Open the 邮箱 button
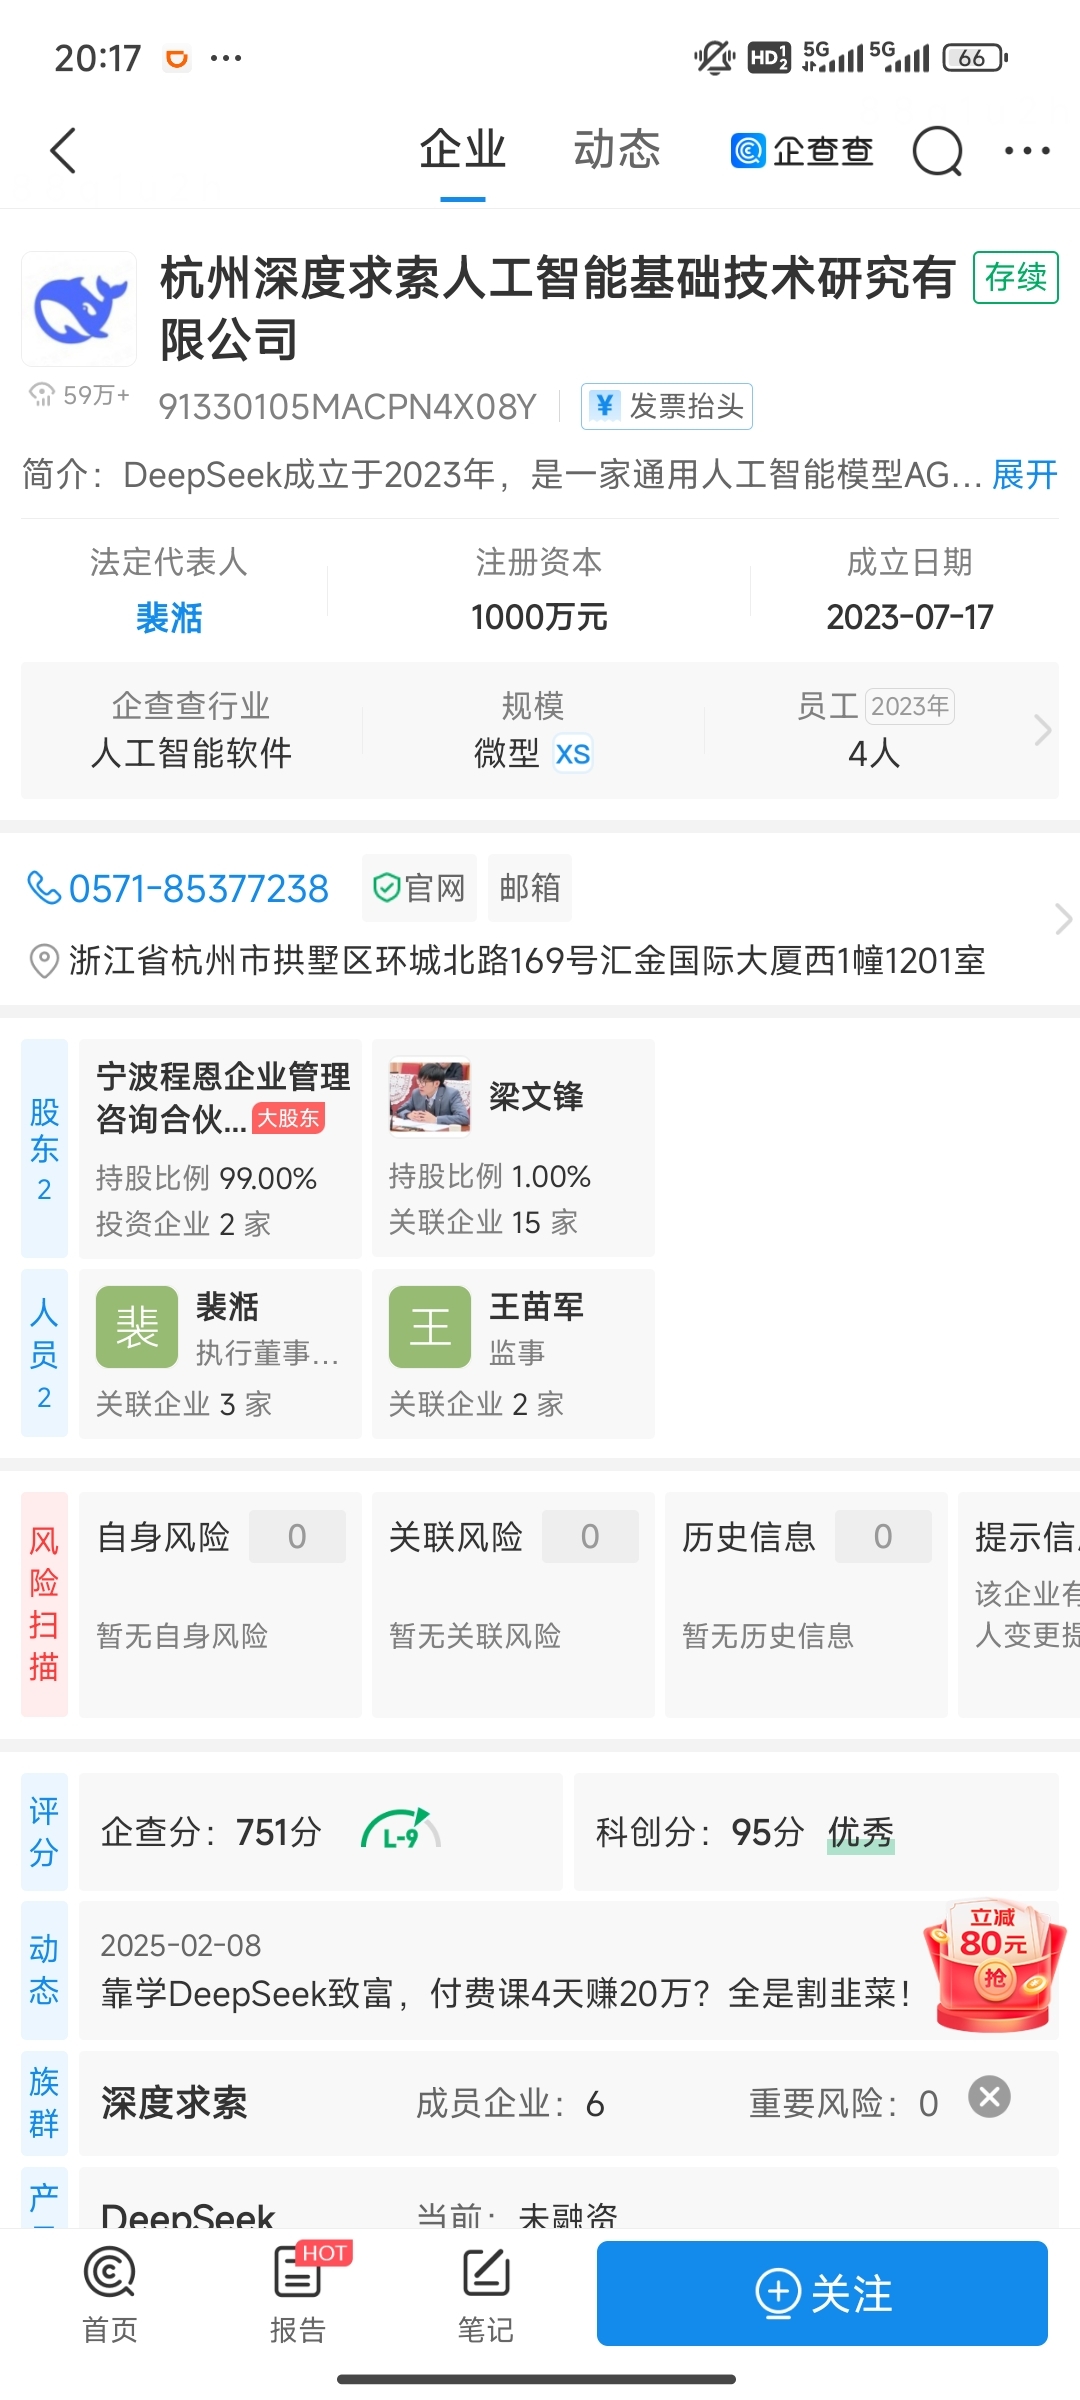 click(530, 888)
